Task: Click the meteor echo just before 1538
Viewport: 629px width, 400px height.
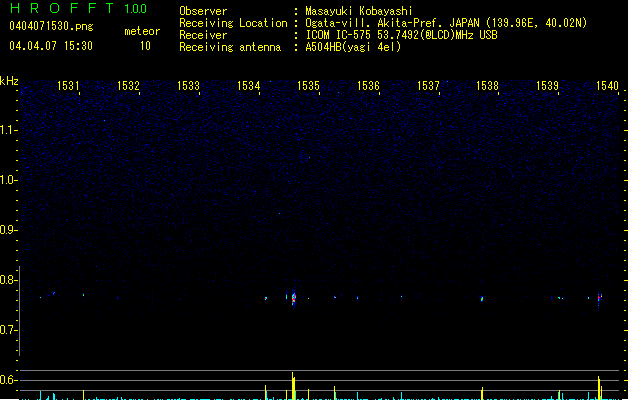Action: point(482,299)
